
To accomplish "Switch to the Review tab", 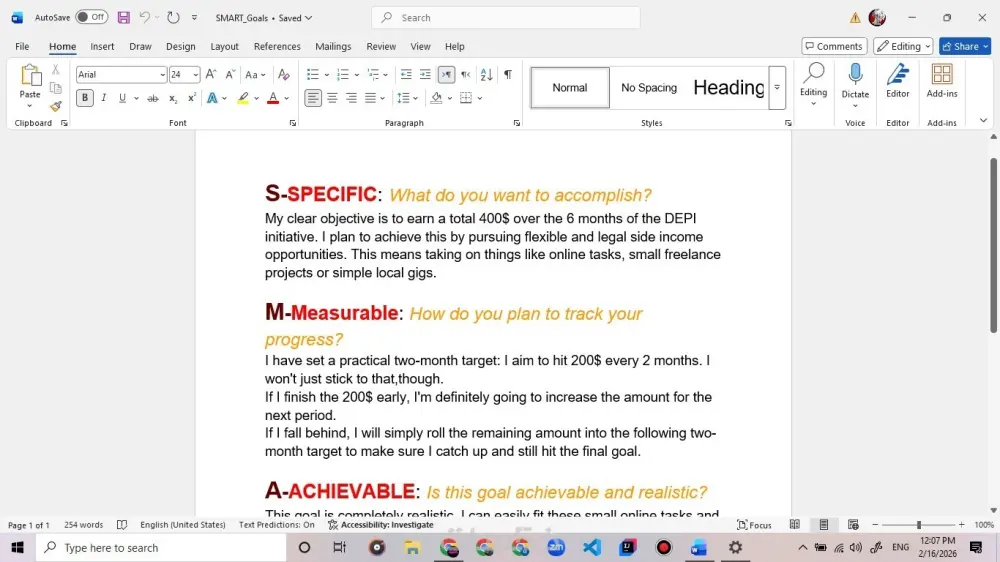I will [381, 46].
